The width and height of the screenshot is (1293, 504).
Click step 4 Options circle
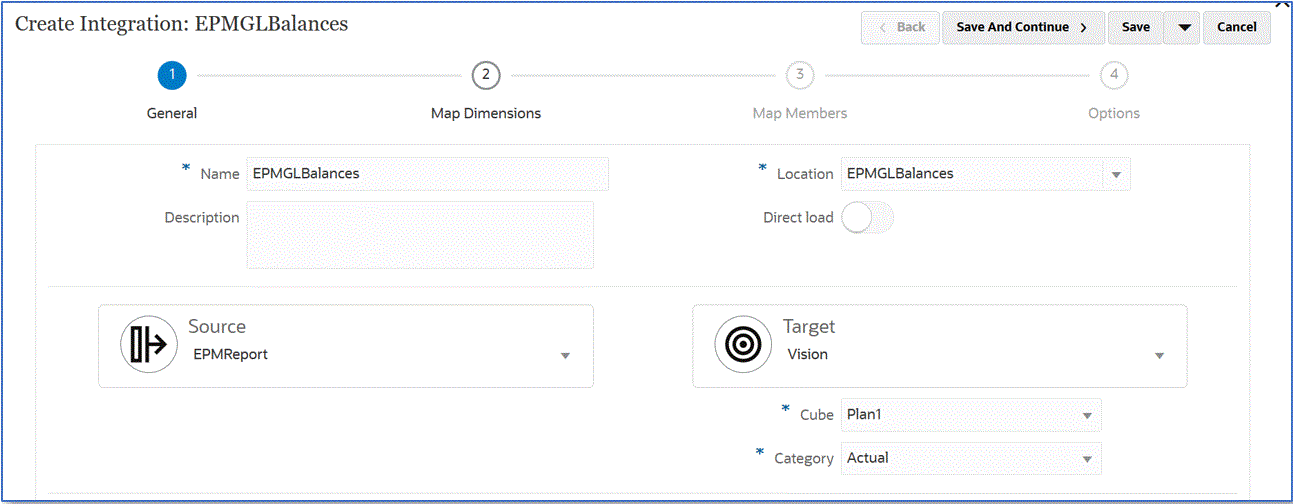pyautogui.click(x=1113, y=75)
